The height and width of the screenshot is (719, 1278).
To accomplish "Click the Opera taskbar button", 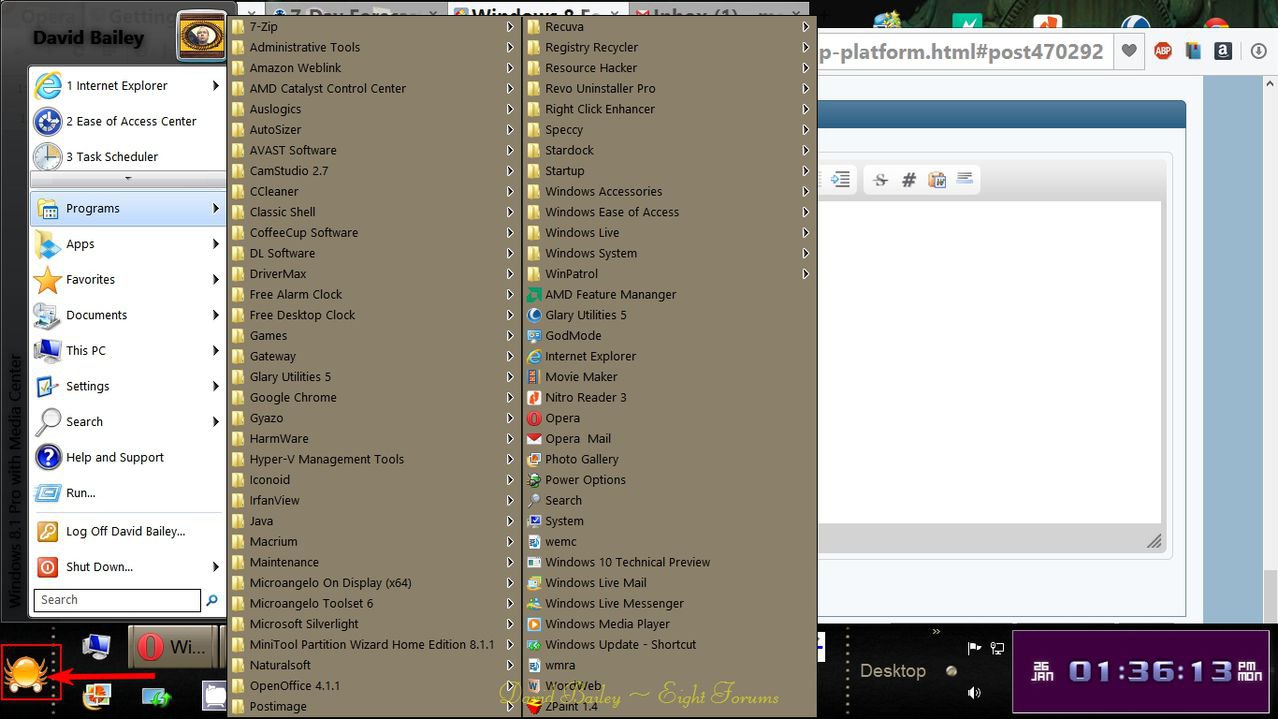I will 173,647.
